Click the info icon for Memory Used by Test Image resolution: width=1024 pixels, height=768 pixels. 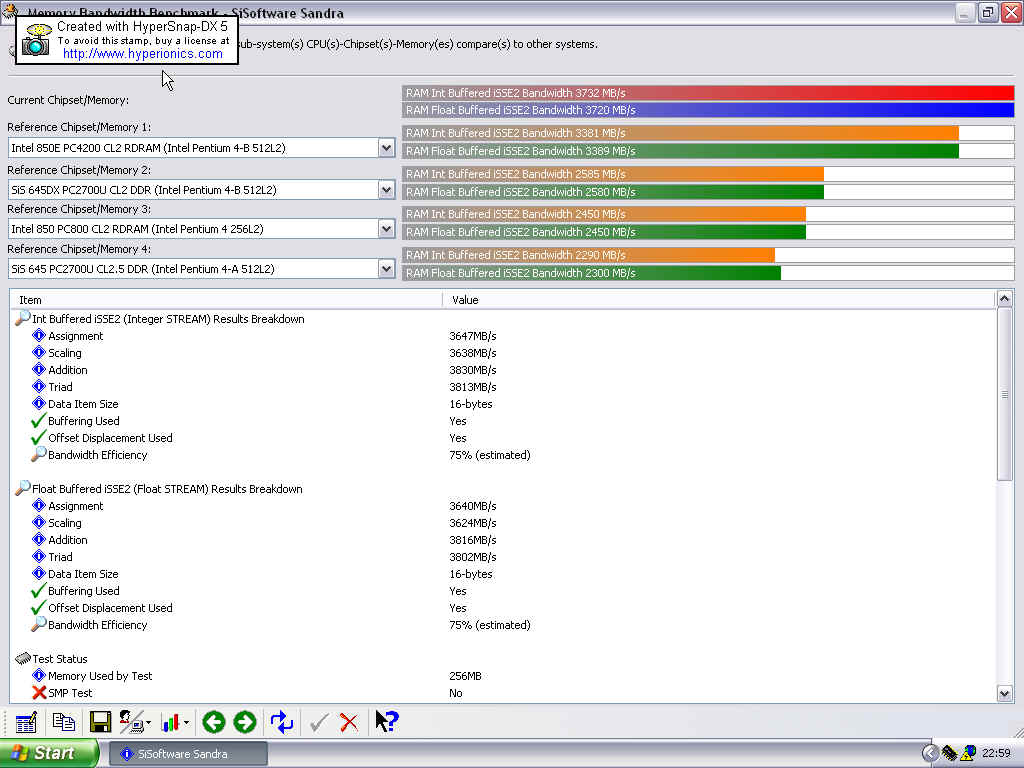pos(39,675)
